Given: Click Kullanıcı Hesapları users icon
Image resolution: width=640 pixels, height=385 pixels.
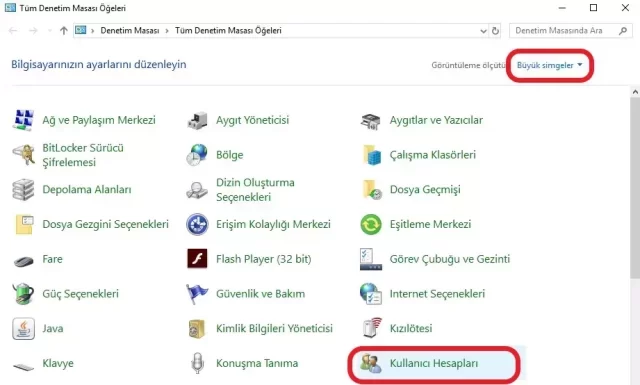Looking at the screenshot, I should click(371, 363).
